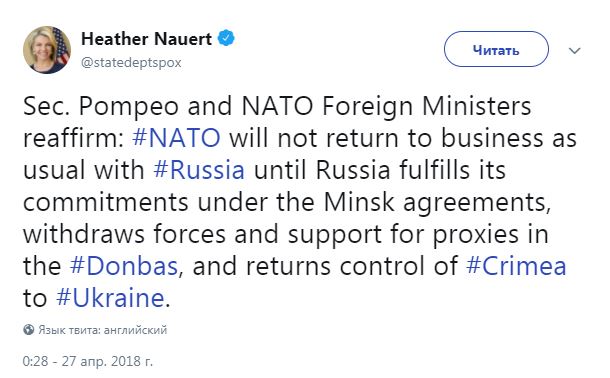Click the words Minsk agreements in the tweet
Image resolution: width=610 pixels, height=378 pixels.
coord(437,203)
